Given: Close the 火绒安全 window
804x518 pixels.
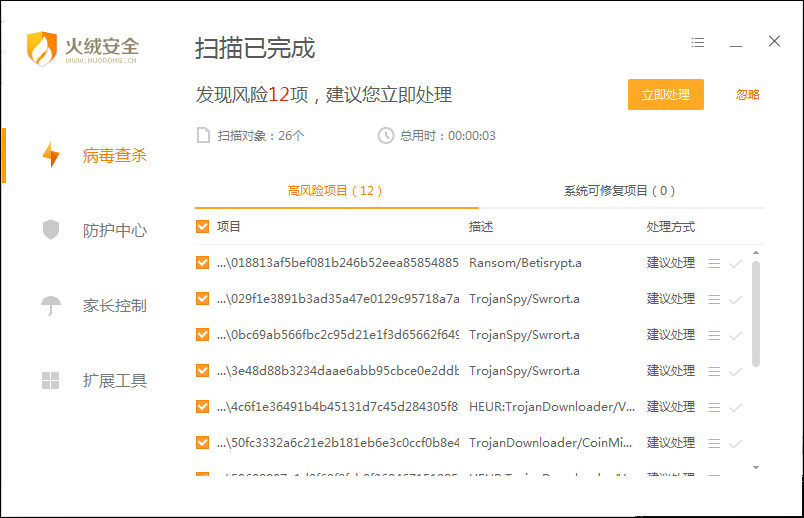Looking at the screenshot, I should point(774,41).
